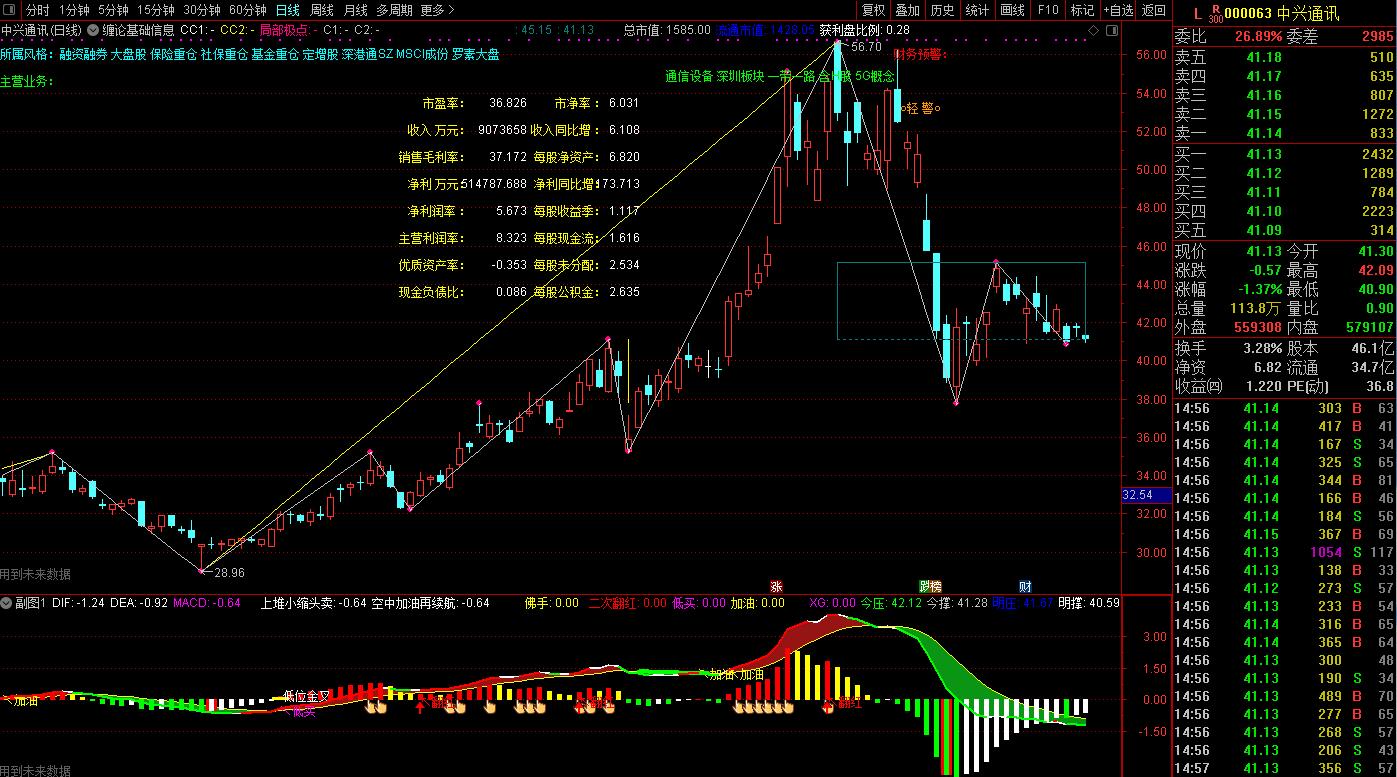Viewport: 1397px width, 777px height.
Task: Switch to the 30分钟 chart
Action: click(201, 10)
